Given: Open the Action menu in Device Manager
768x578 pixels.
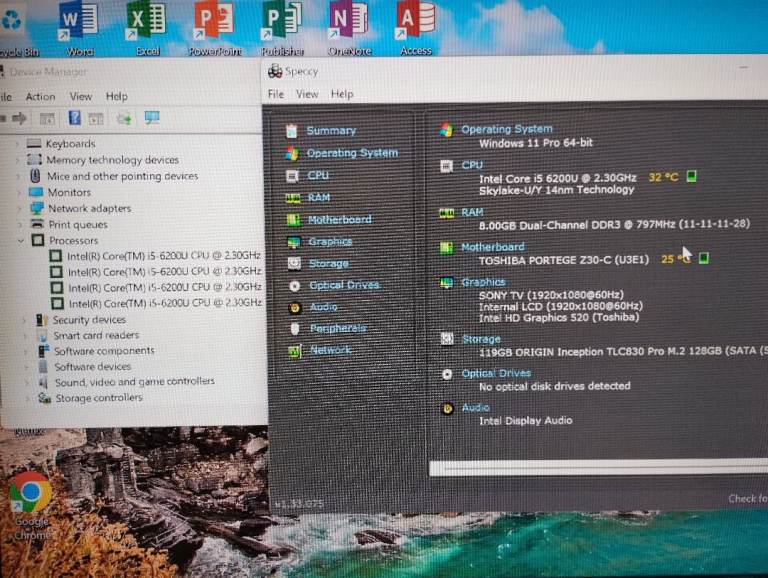Looking at the screenshot, I should [x=41, y=97].
